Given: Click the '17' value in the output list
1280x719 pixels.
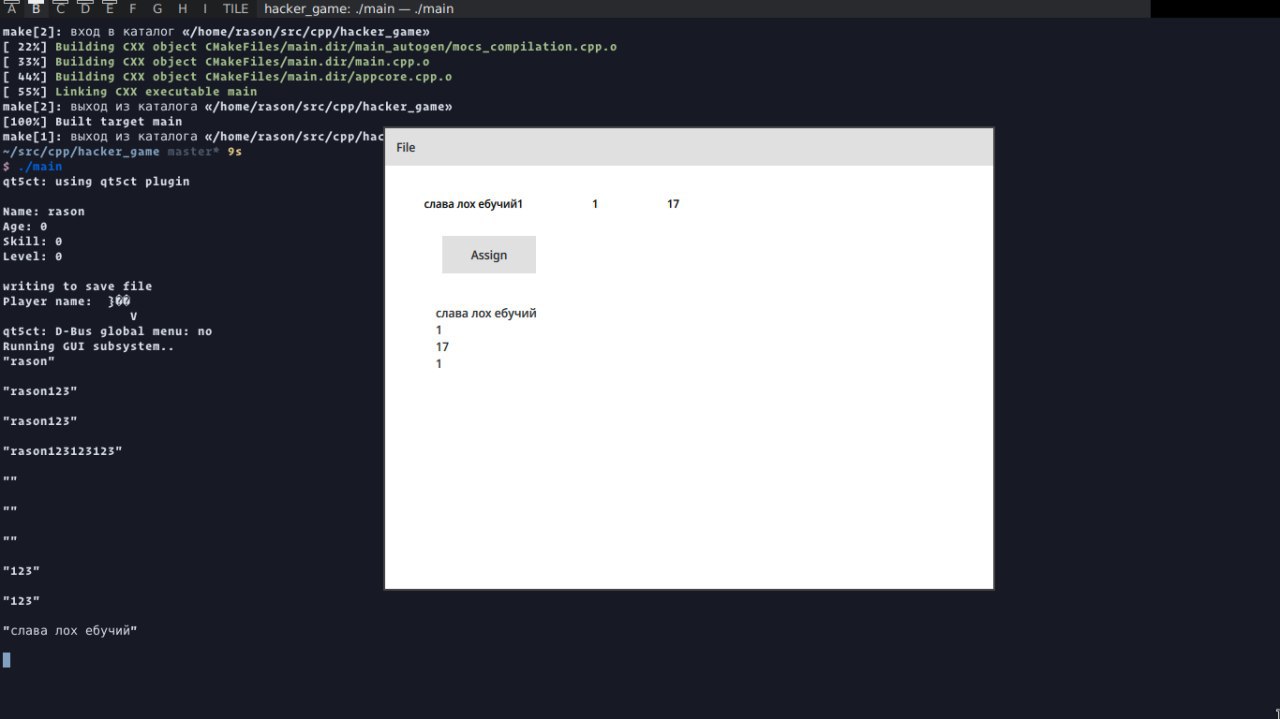Looking at the screenshot, I should (442, 347).
